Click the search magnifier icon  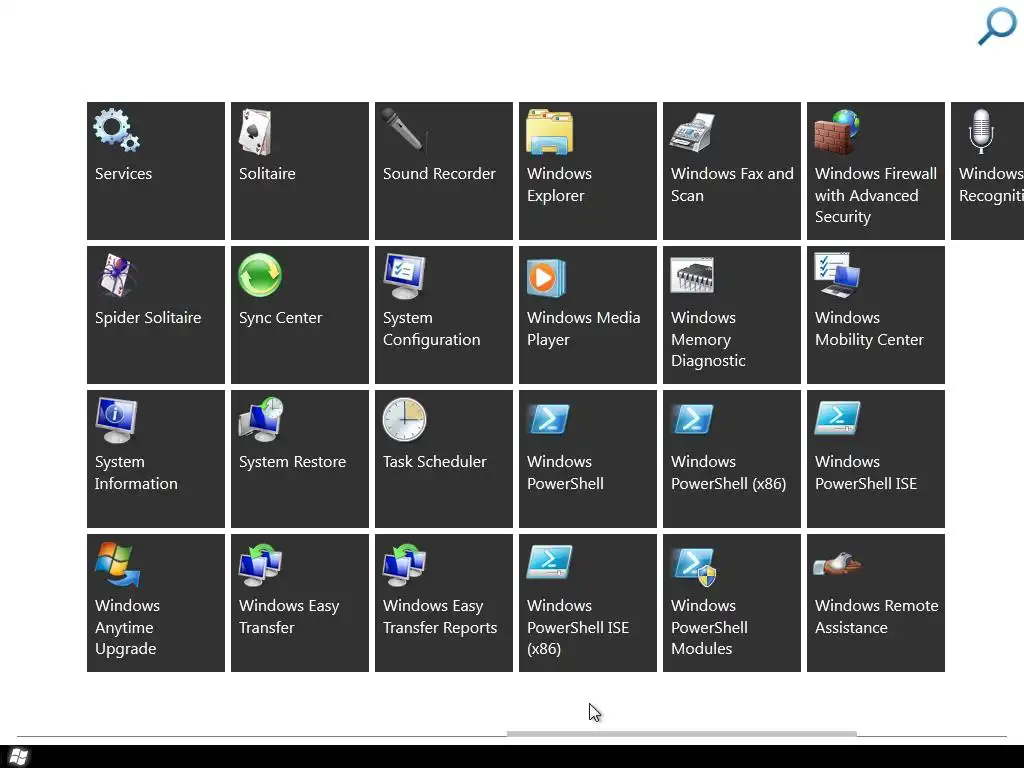[997, 26]
